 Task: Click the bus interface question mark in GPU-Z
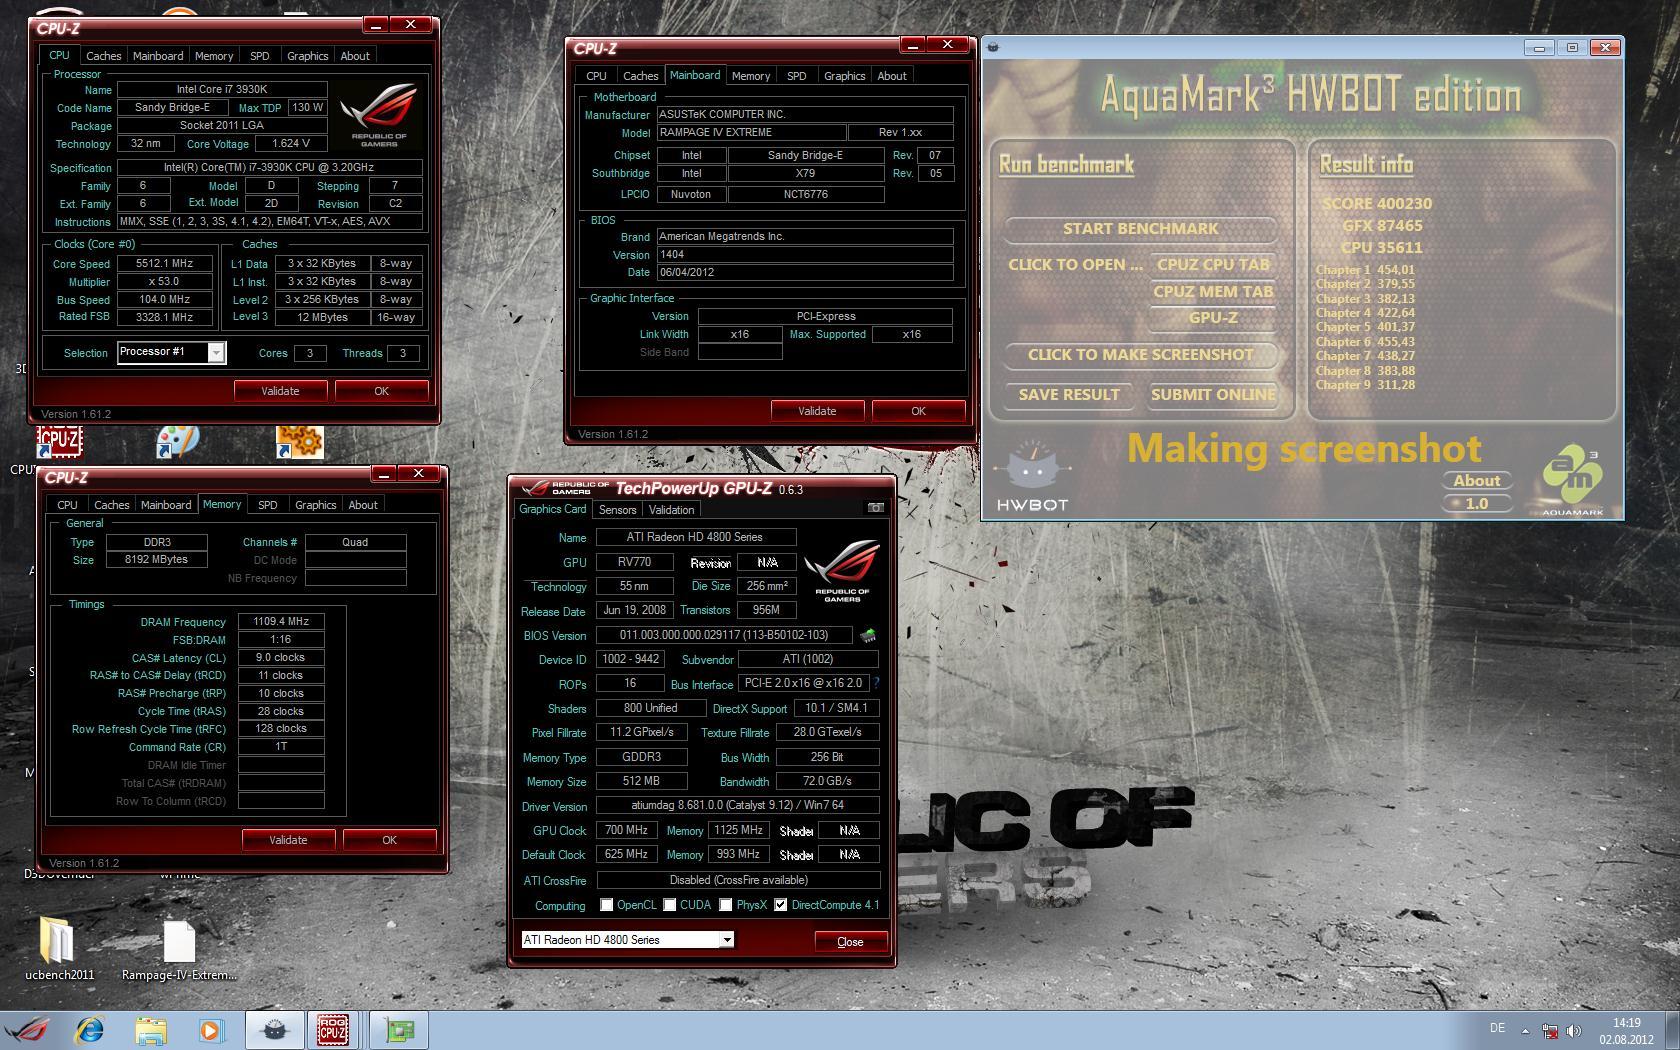click(x=876, y=683)
